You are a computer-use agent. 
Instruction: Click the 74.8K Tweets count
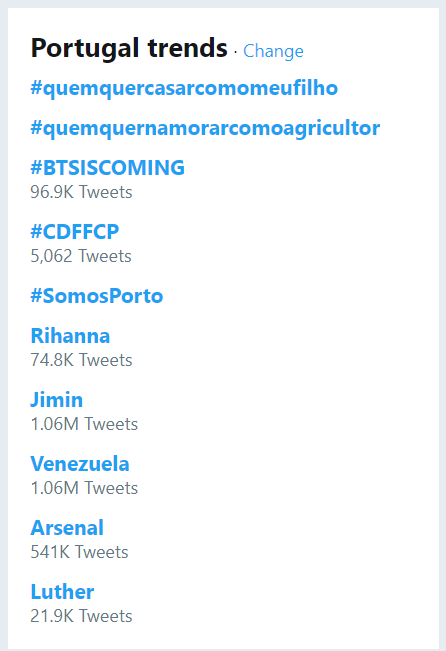click(81, 360)
